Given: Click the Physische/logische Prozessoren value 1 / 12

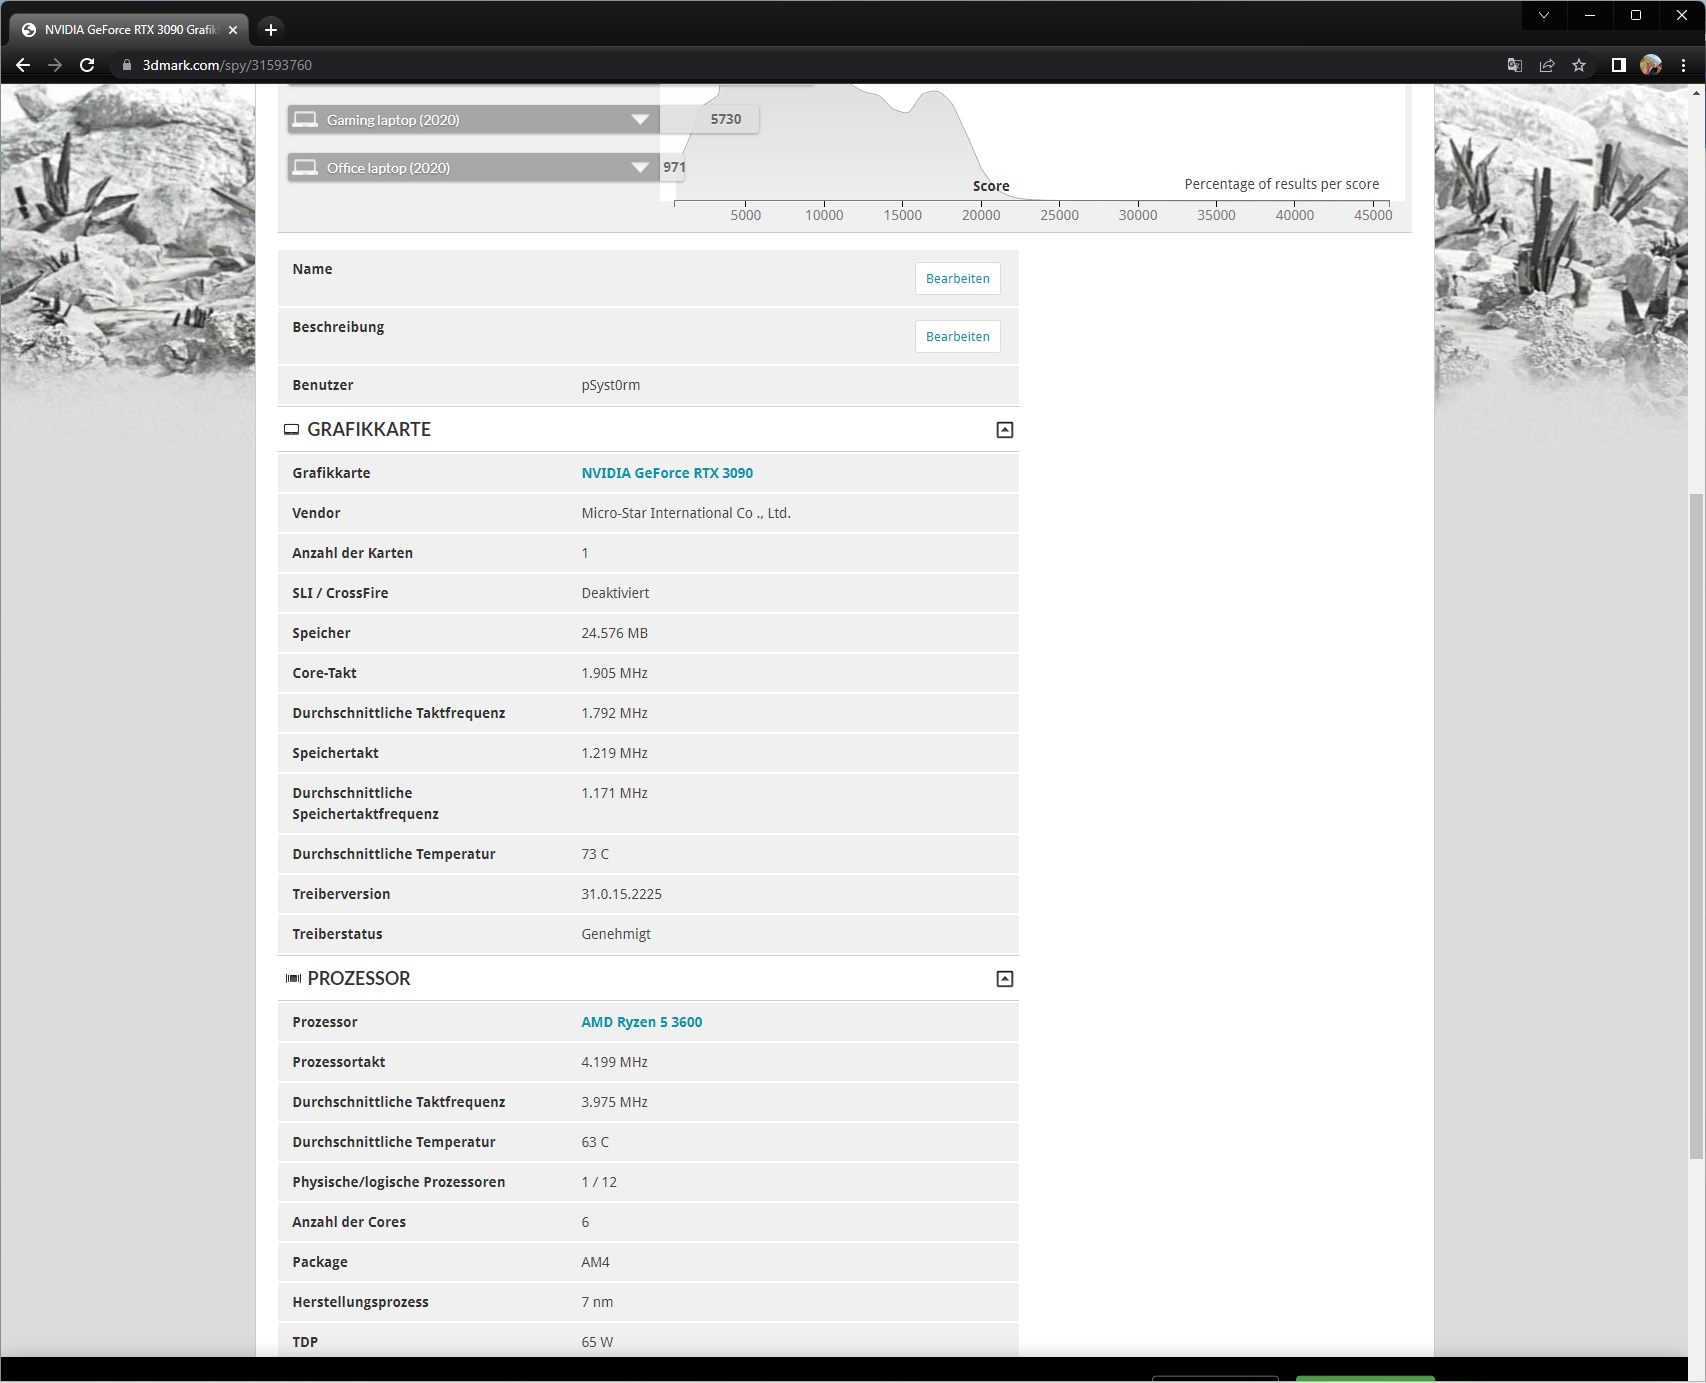Looking at the screenshot, I should [x=599, y=1182].
